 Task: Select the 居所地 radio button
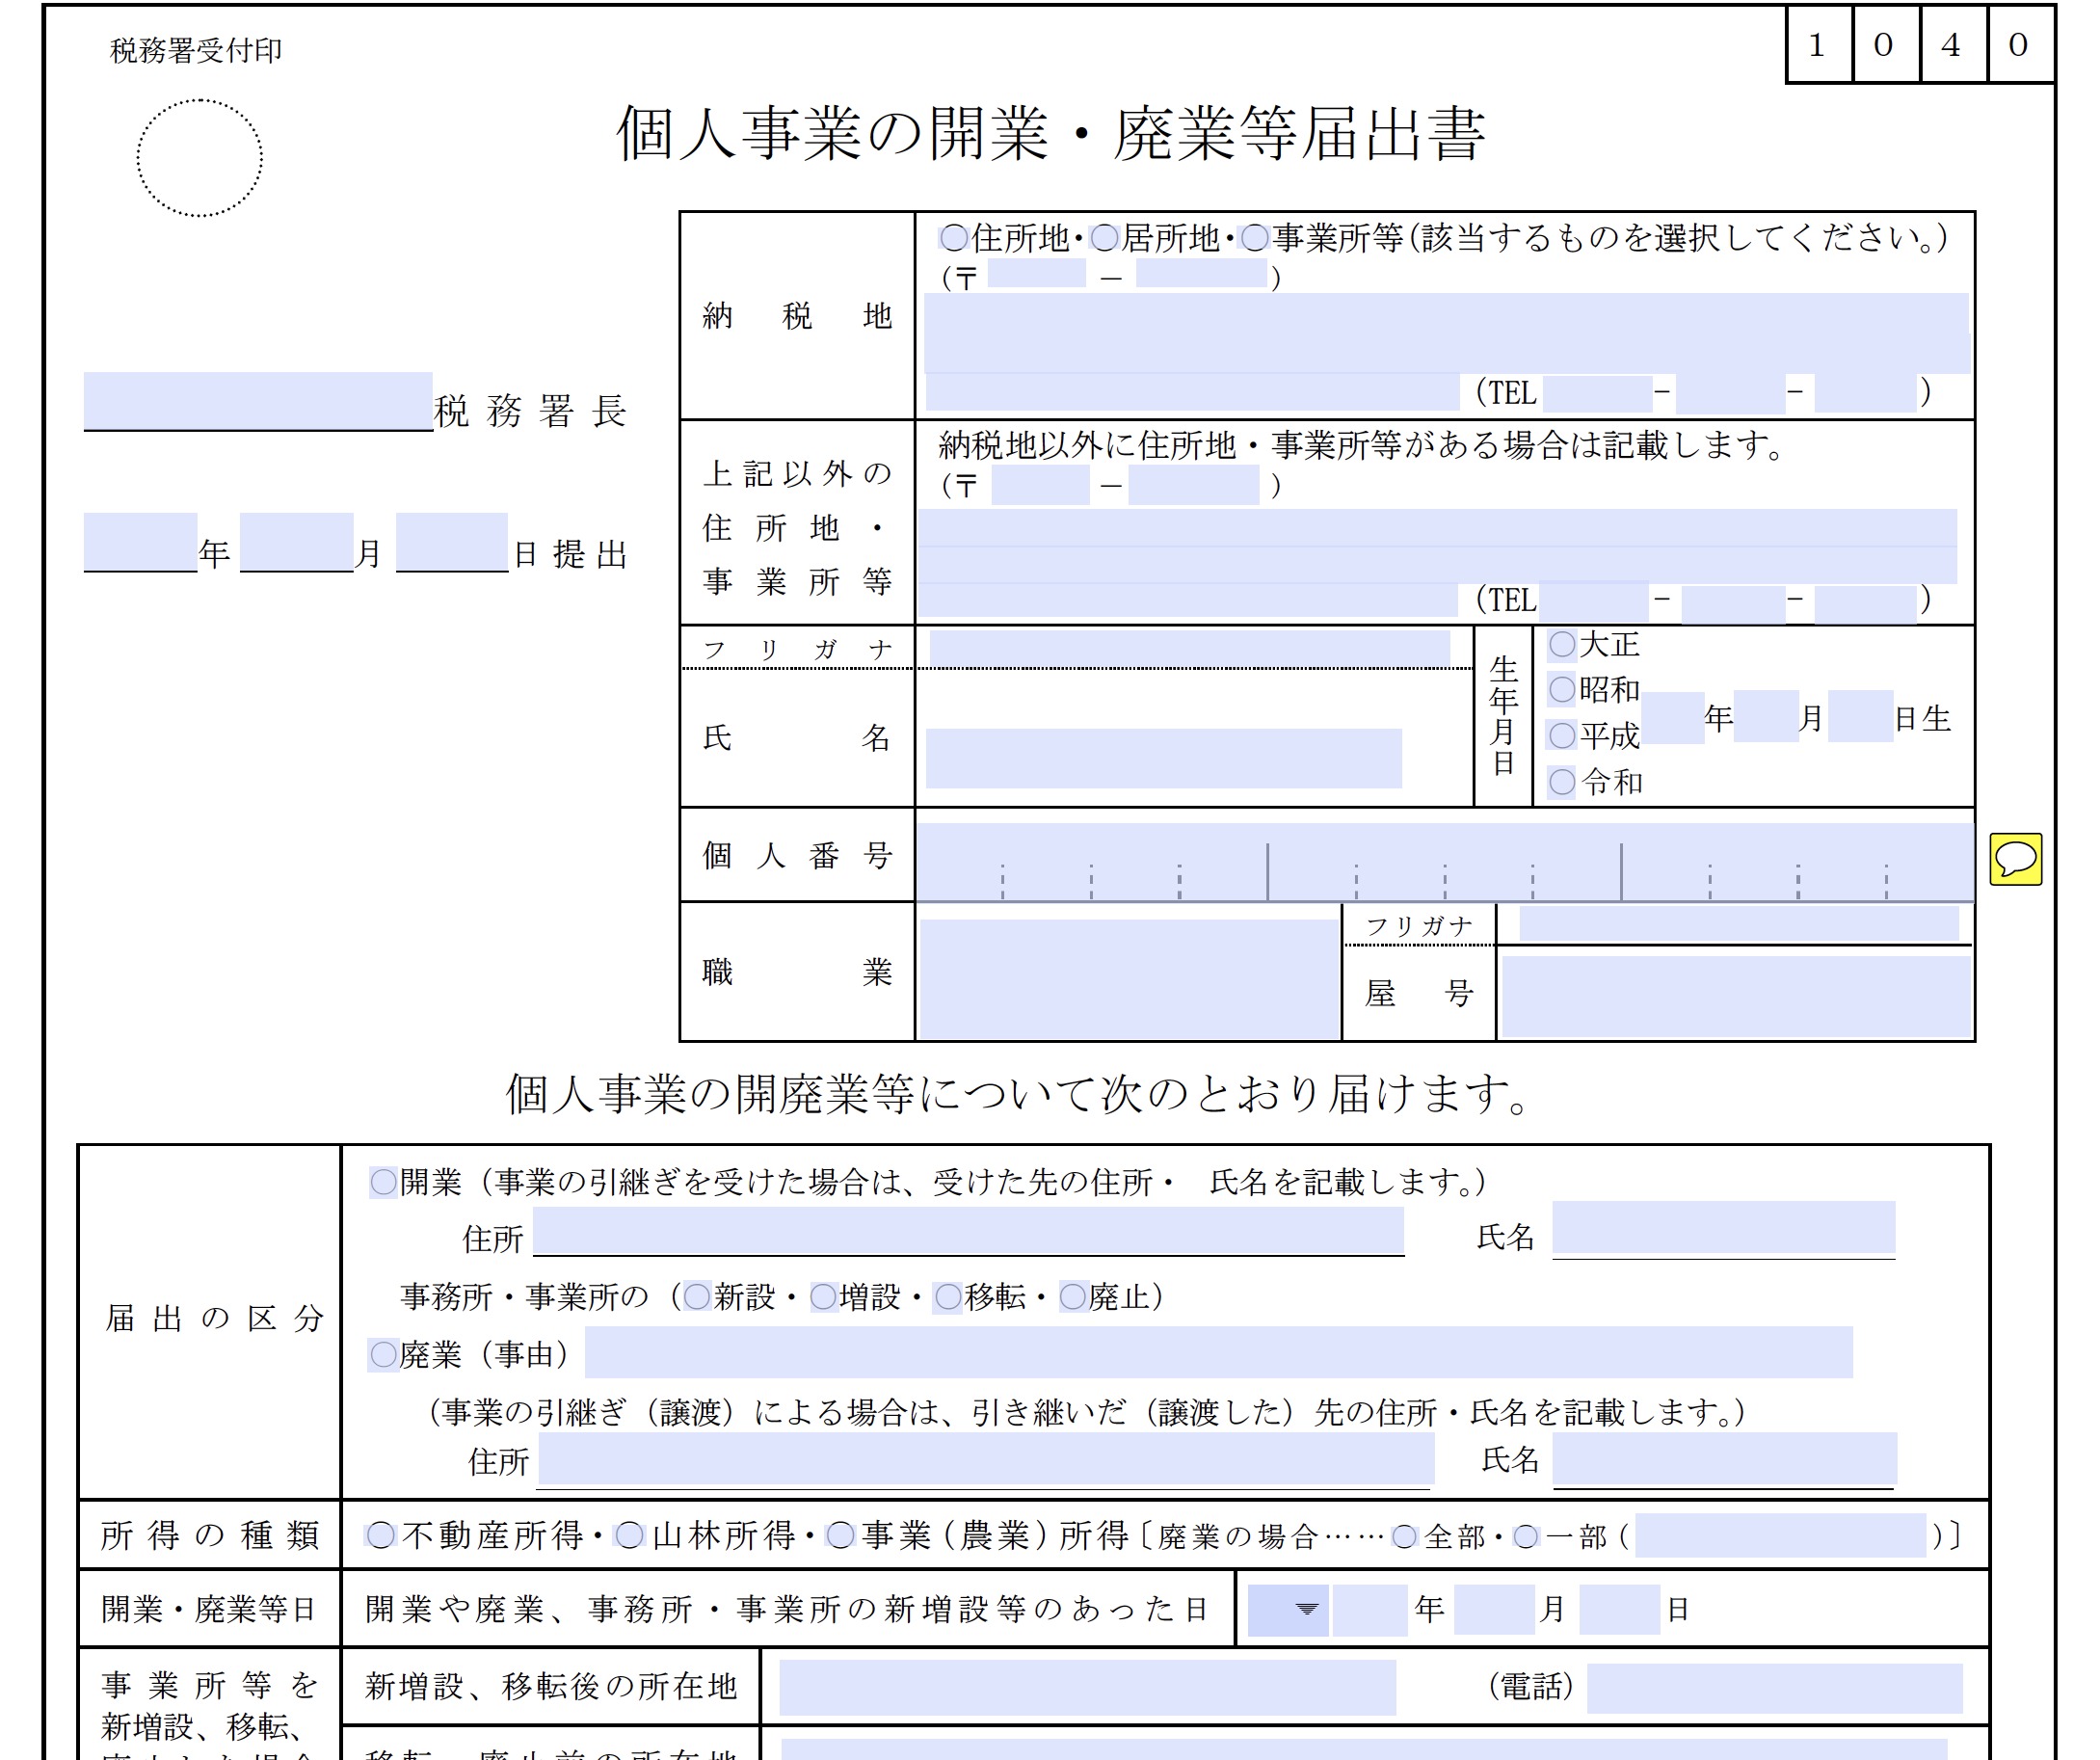tap(1104, 238)
